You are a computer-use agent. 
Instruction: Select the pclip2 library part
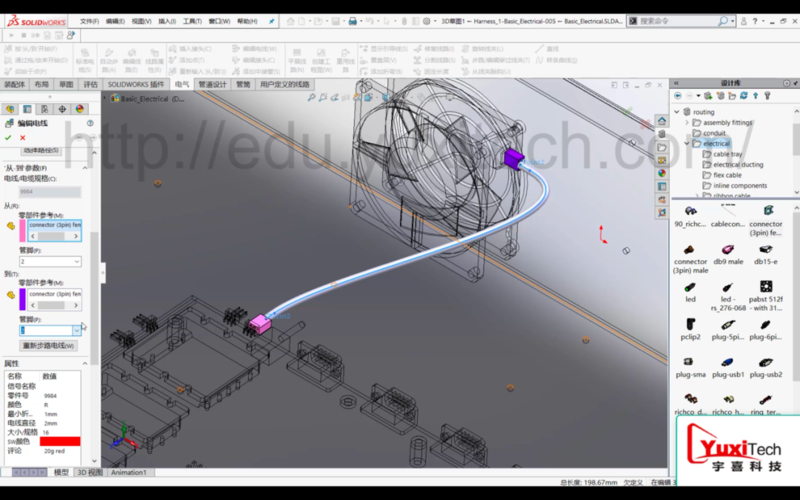(690, 330)
